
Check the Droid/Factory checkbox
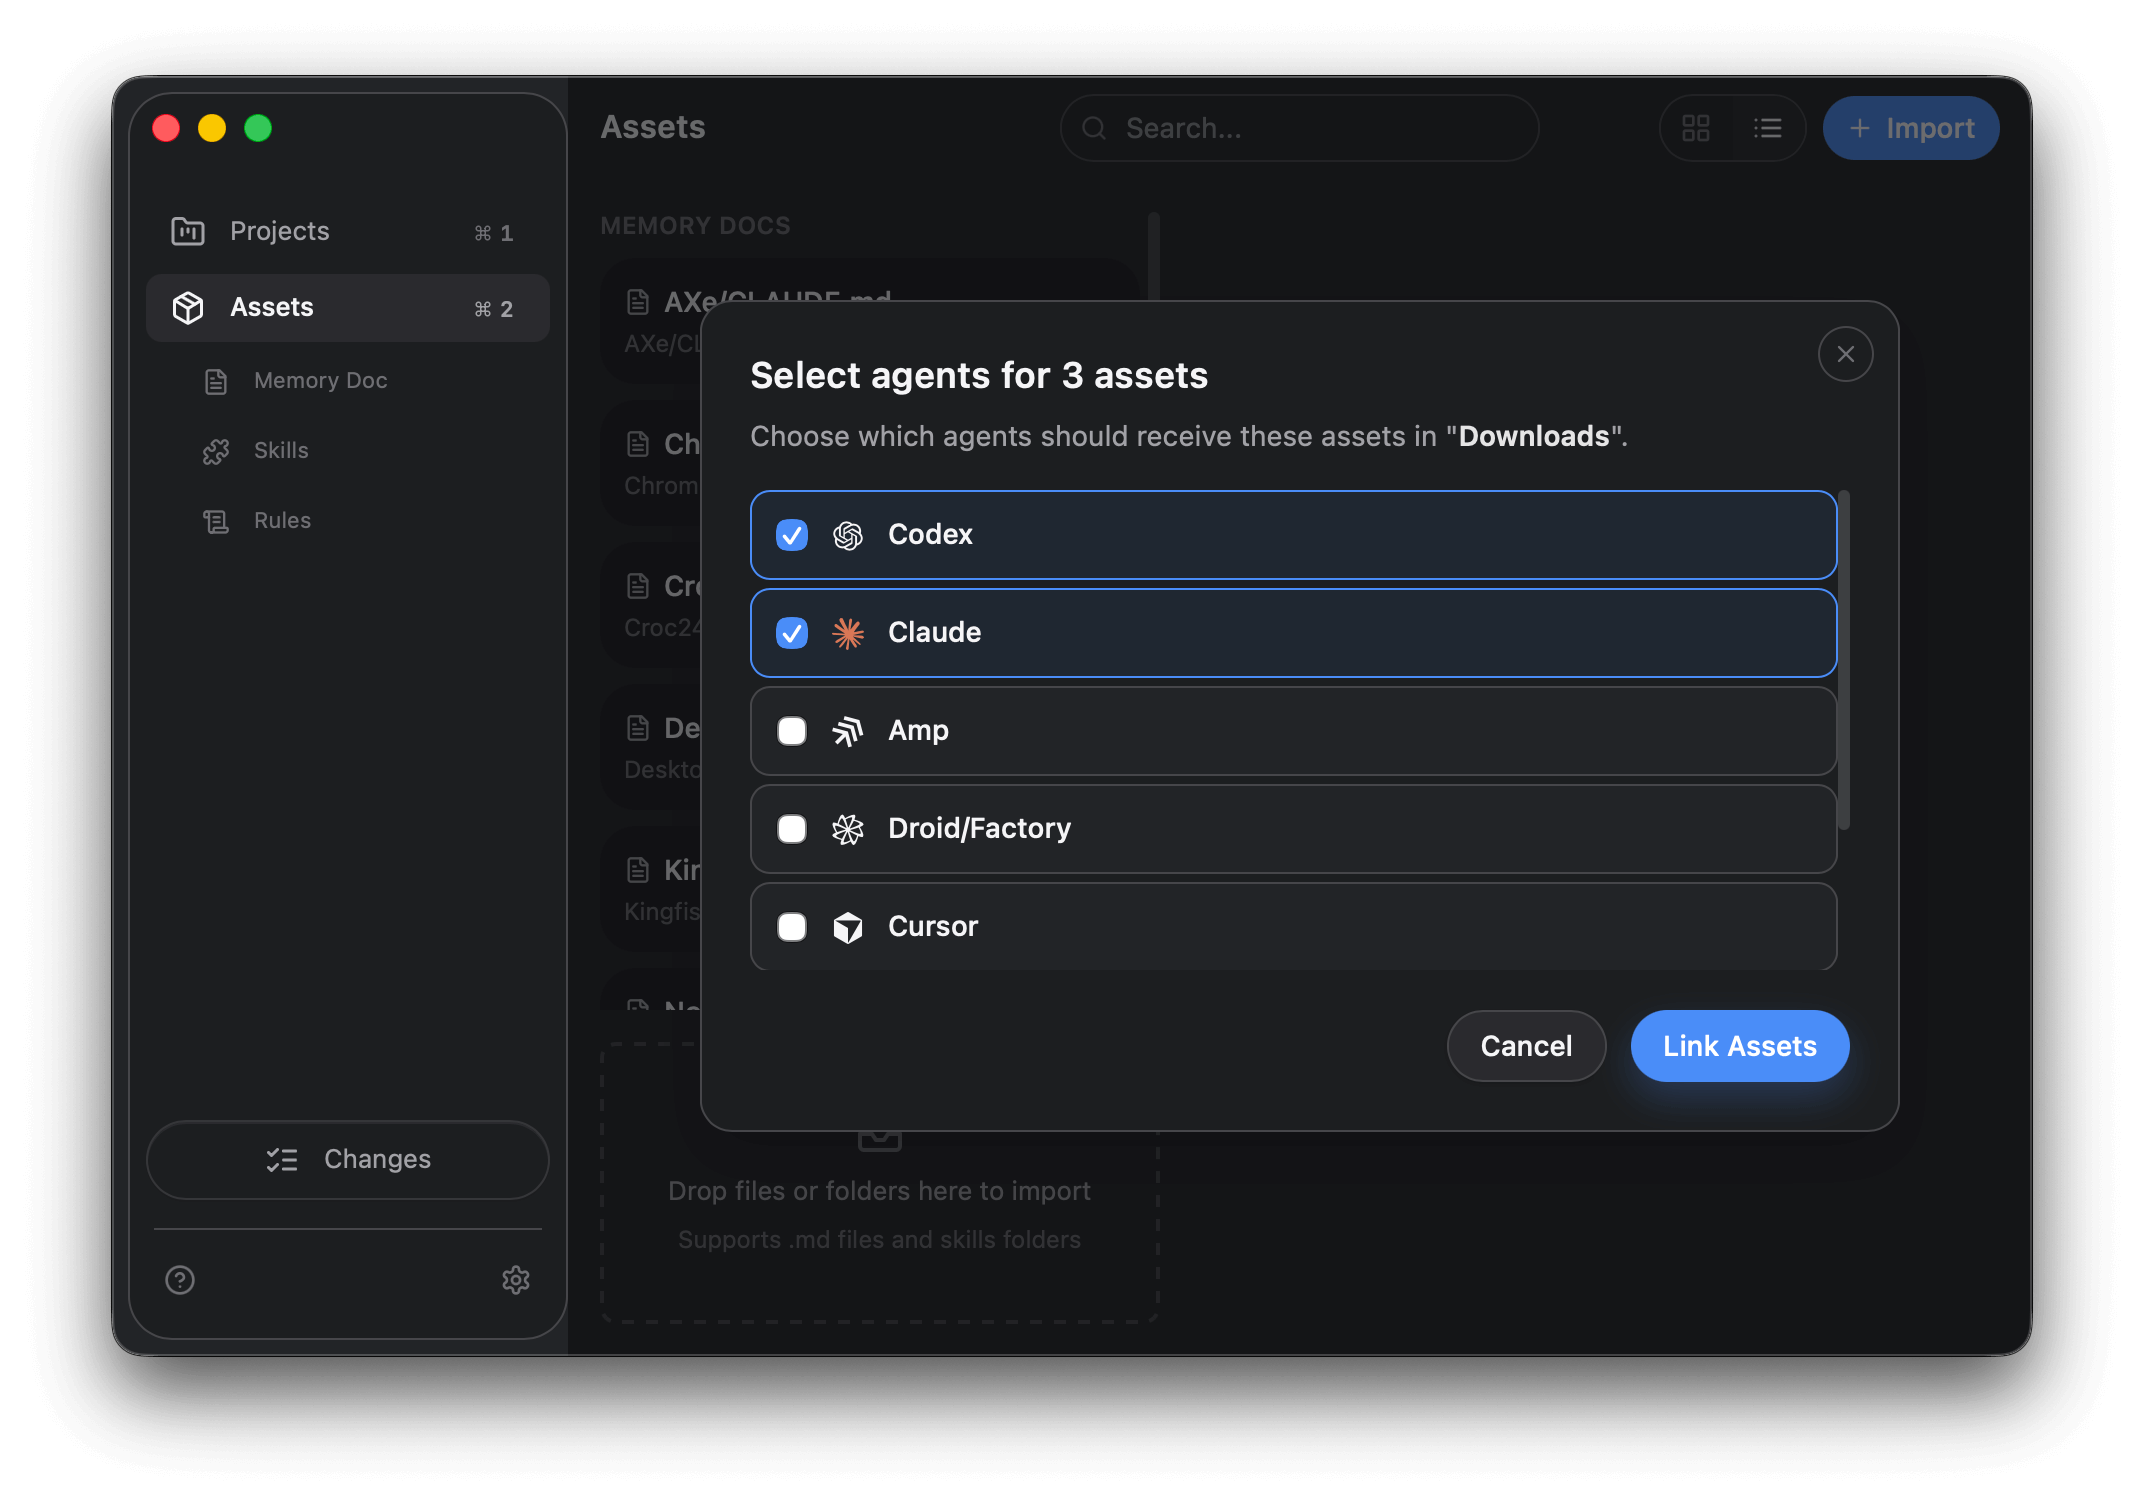pyautogui.click(x=792, y=829)
